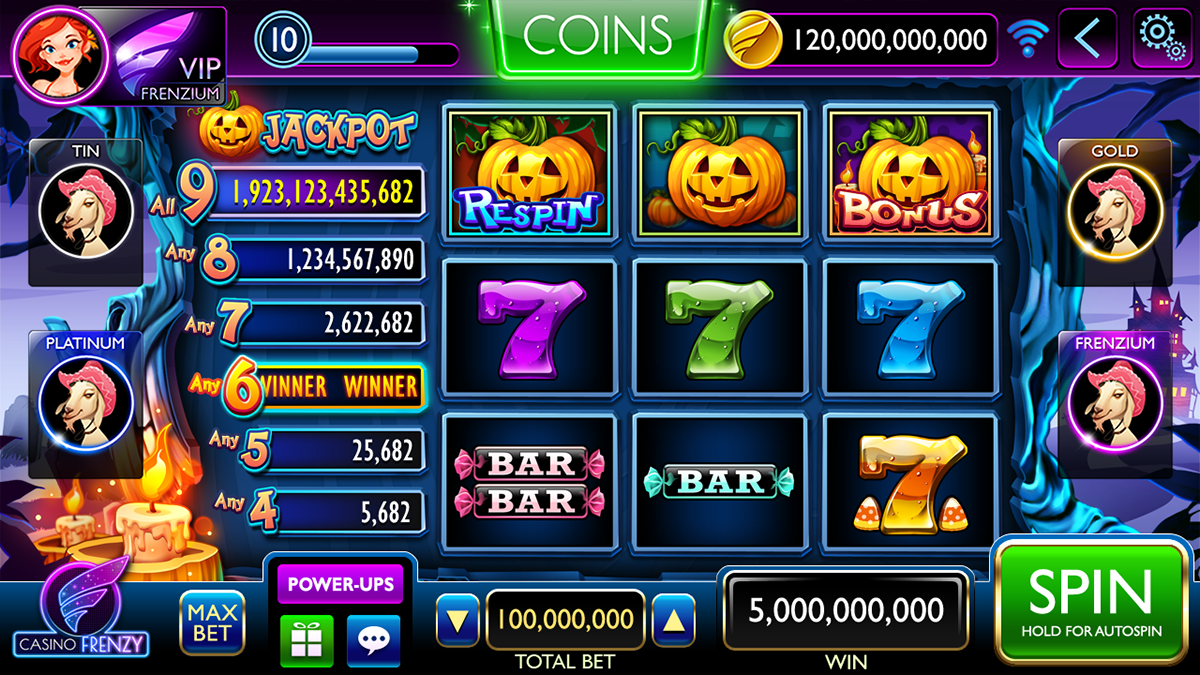This screenshot has height=675, width=1200.
Task: Select the Gold tier goat card
Action: tap(1115, 212)
